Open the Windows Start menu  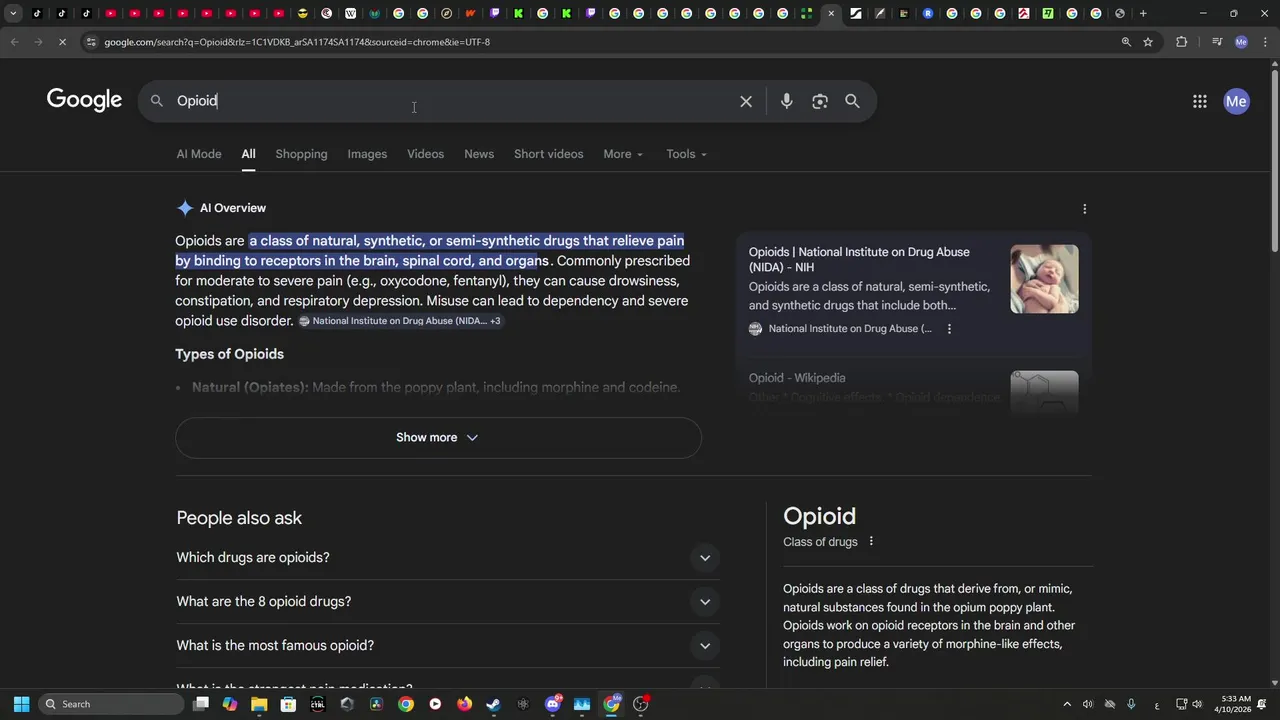[21, 704]
